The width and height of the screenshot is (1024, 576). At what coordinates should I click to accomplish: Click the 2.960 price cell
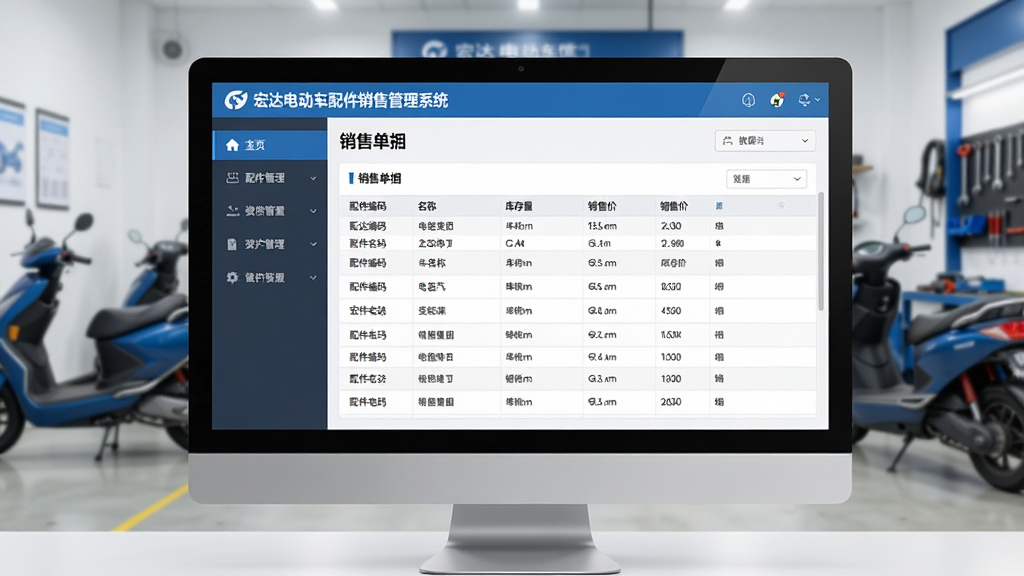(673, 243)
